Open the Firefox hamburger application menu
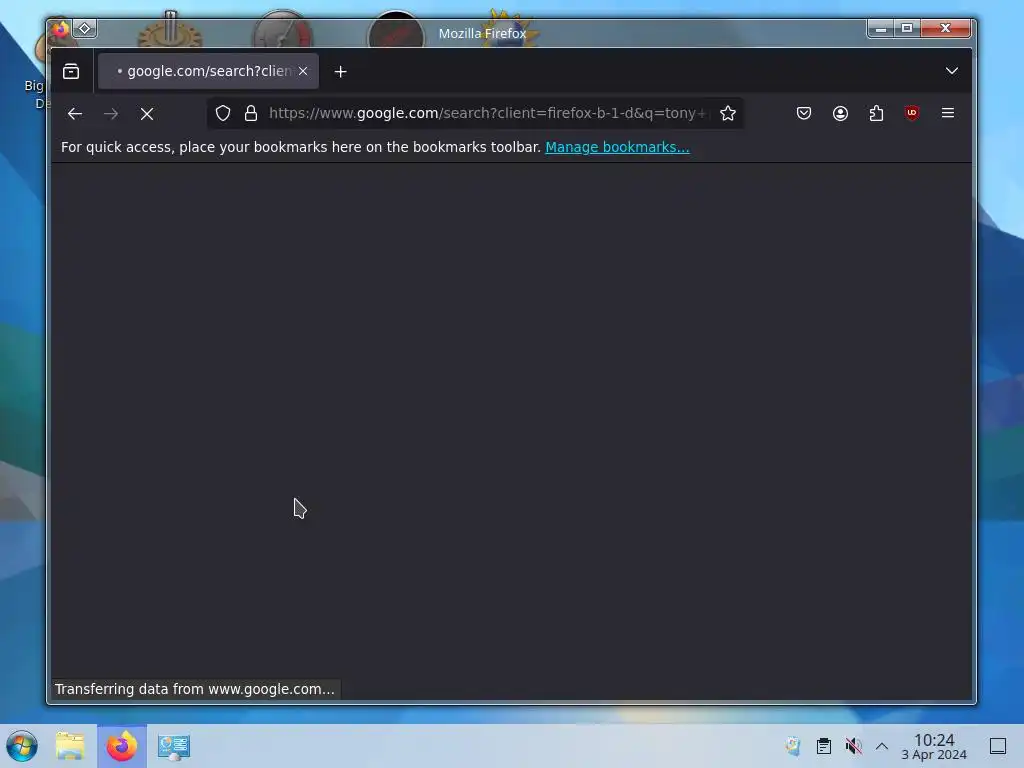 click(948, 114)
